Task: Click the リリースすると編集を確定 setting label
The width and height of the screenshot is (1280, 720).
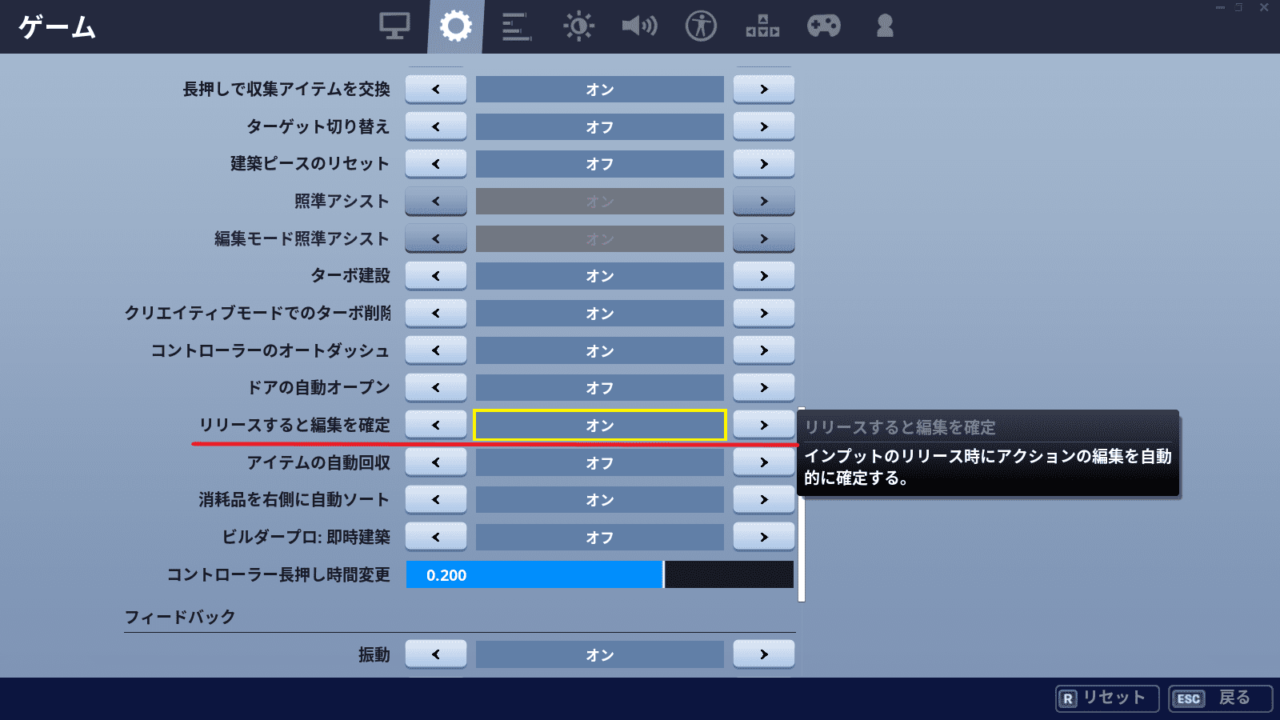Action: pos(295,425)
